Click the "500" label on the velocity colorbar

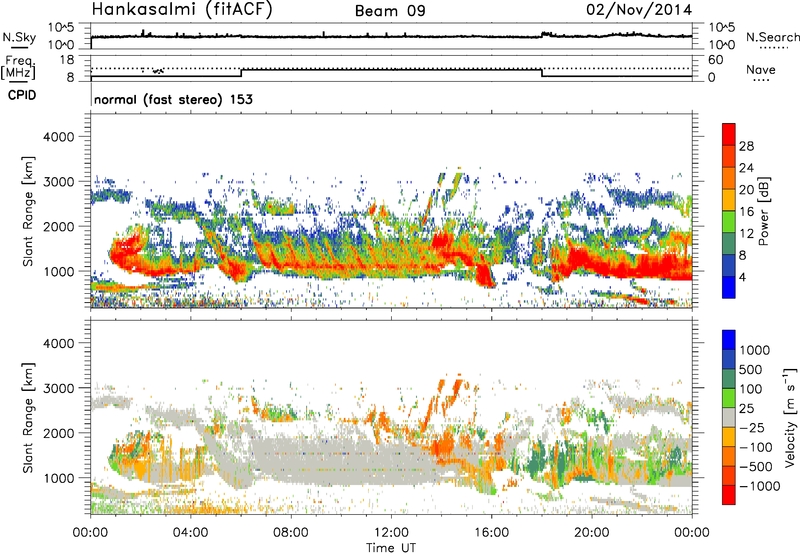(x=751, y=370)
